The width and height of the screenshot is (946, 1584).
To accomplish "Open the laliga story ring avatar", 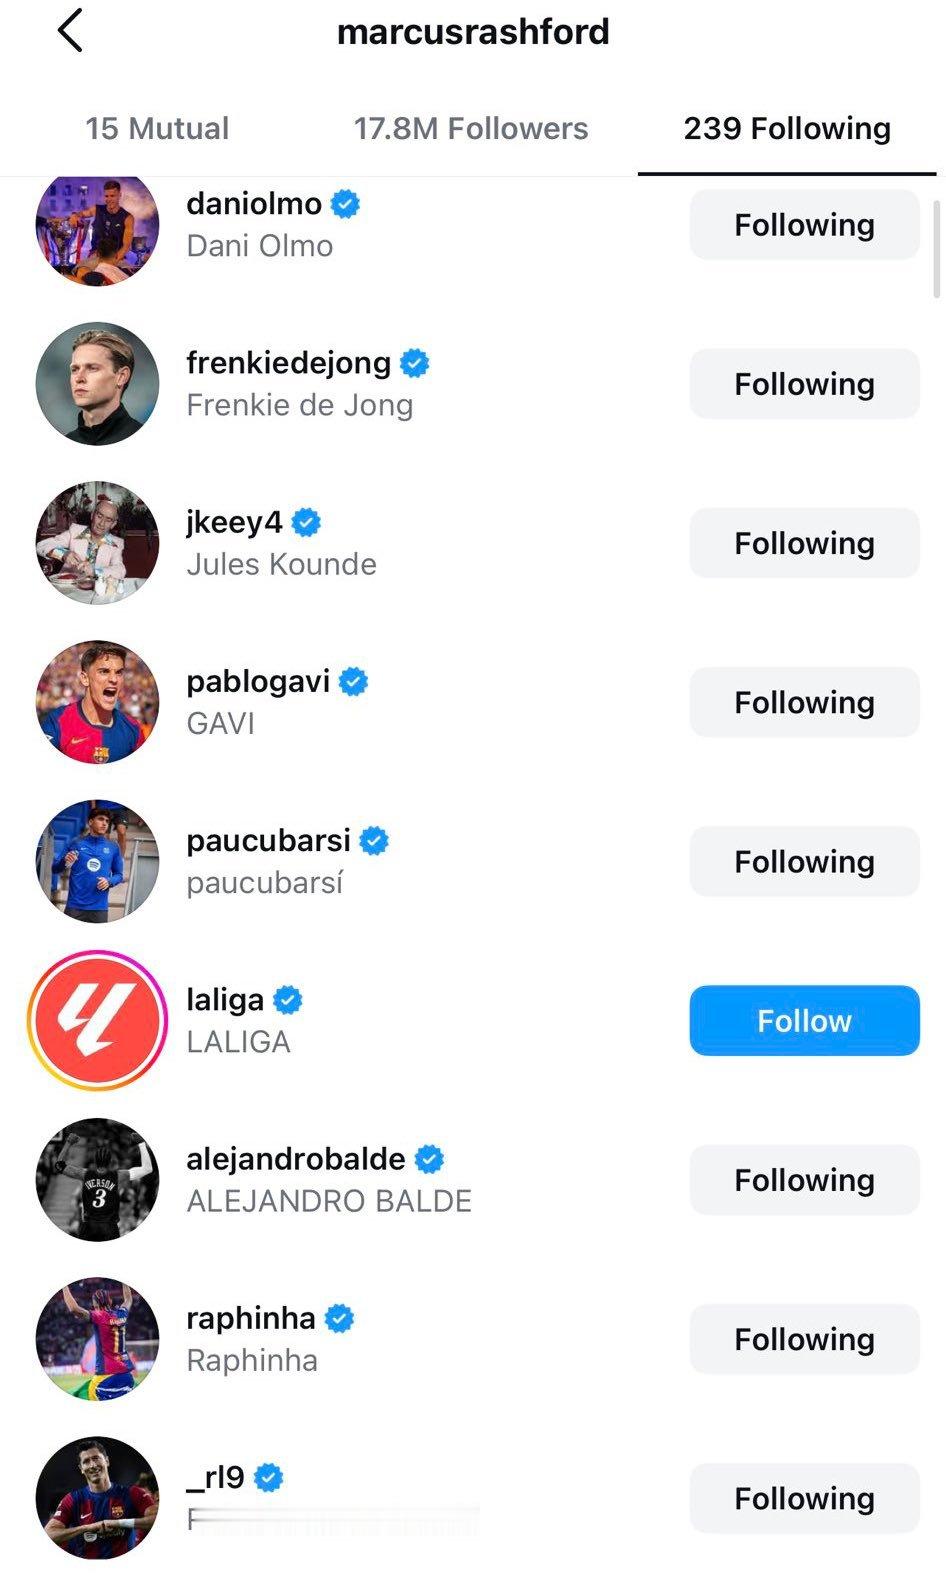I will pos(97,1020).
